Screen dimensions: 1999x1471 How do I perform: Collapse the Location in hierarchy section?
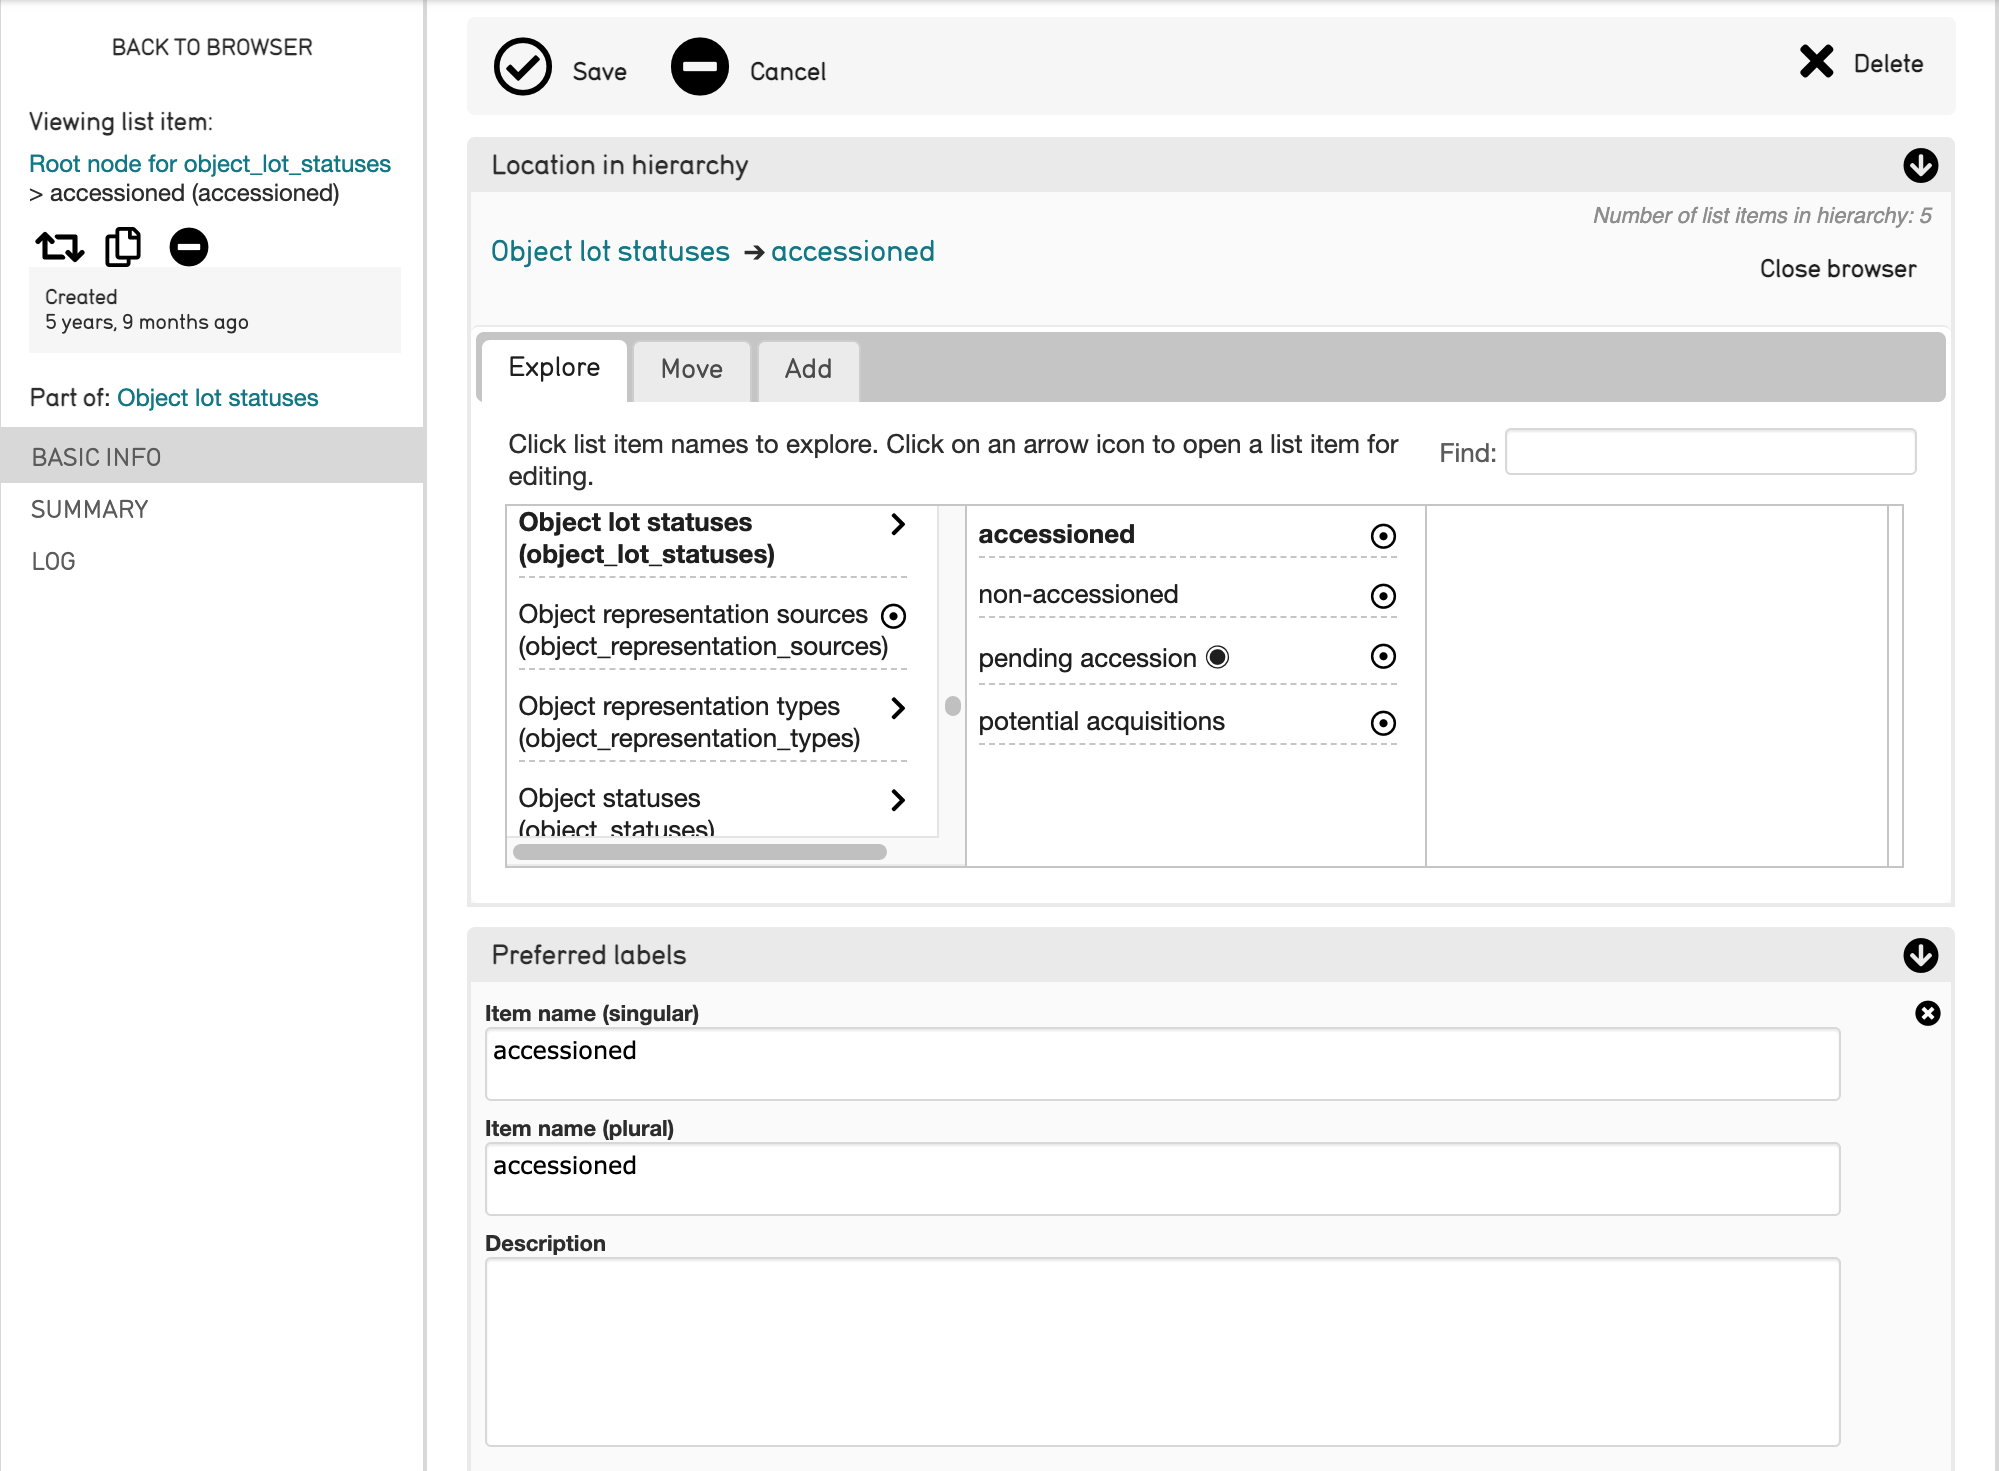(1919, 165)
